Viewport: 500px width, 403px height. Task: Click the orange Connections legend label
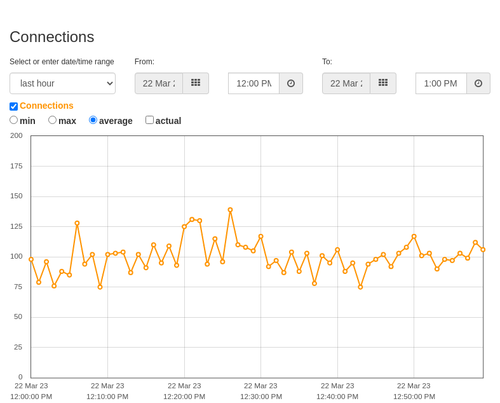coord(46,106)
